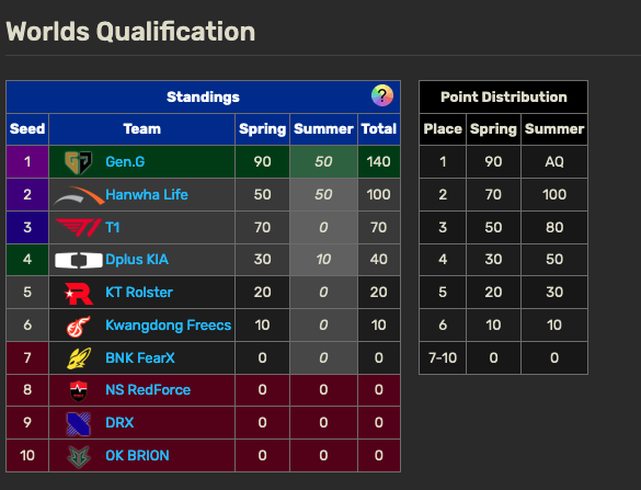Click the NS RedForce logo icon

point(77,390)
